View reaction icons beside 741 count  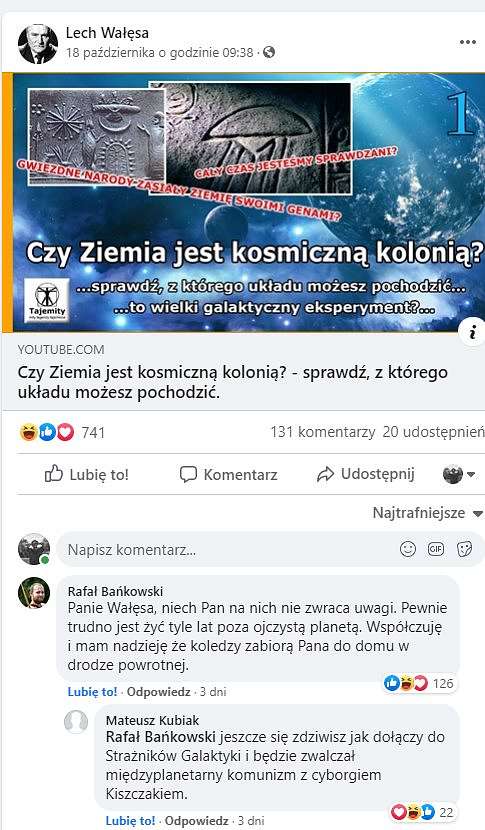point(47,432)
